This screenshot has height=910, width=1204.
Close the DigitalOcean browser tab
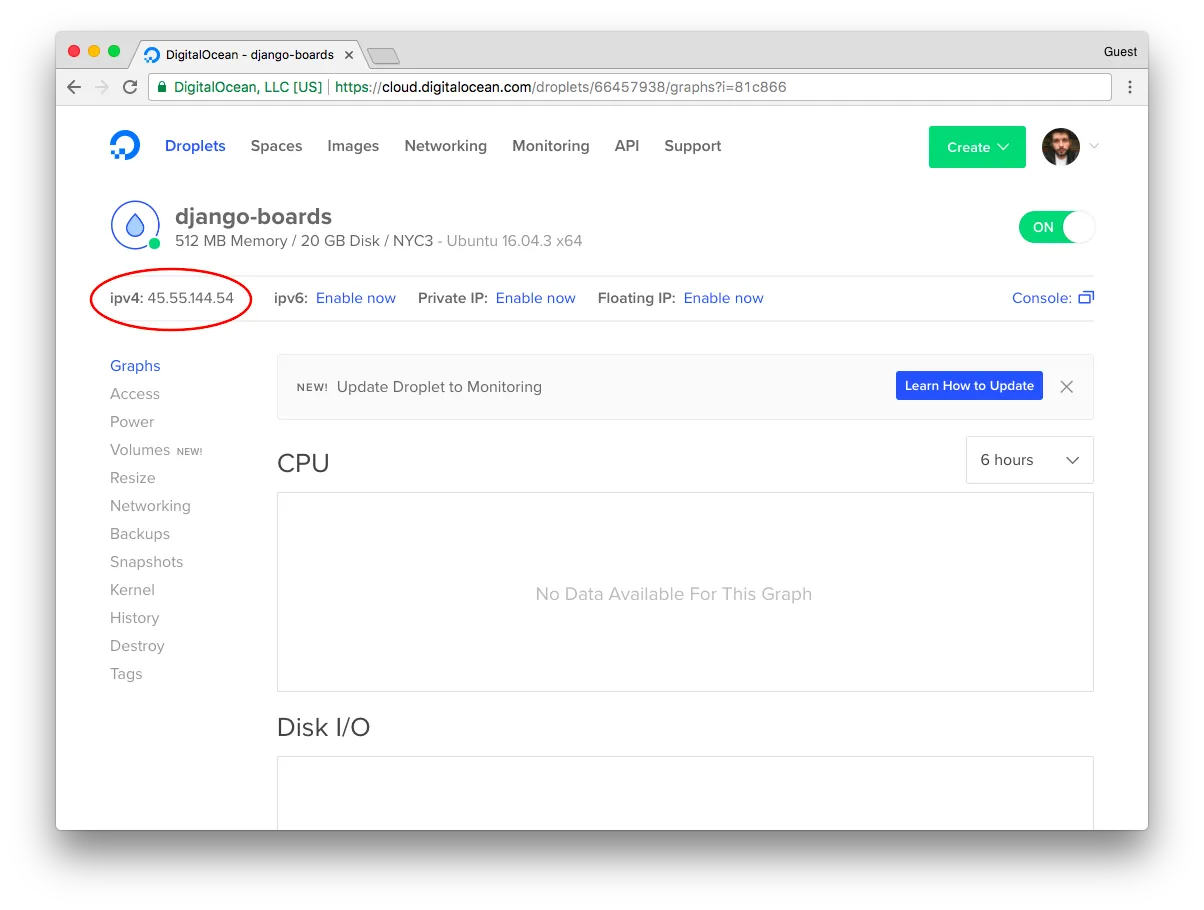(x=349, y=54)
